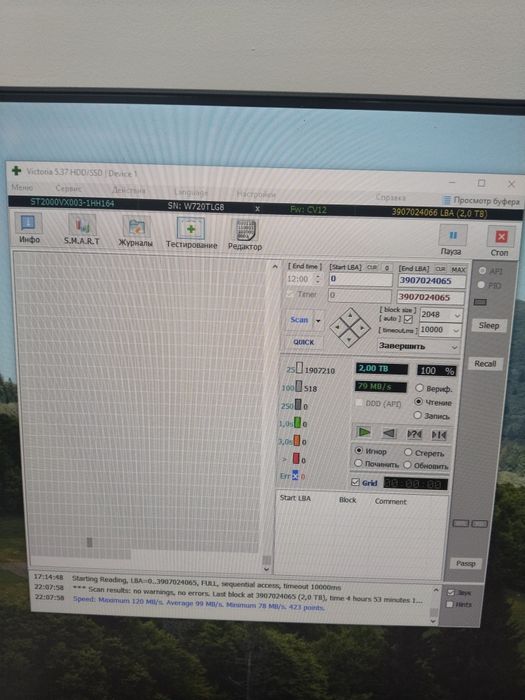This screenshot has height=700, width=525.
Task: Click the blue Err X marker icon
Action: click(295, 476)
